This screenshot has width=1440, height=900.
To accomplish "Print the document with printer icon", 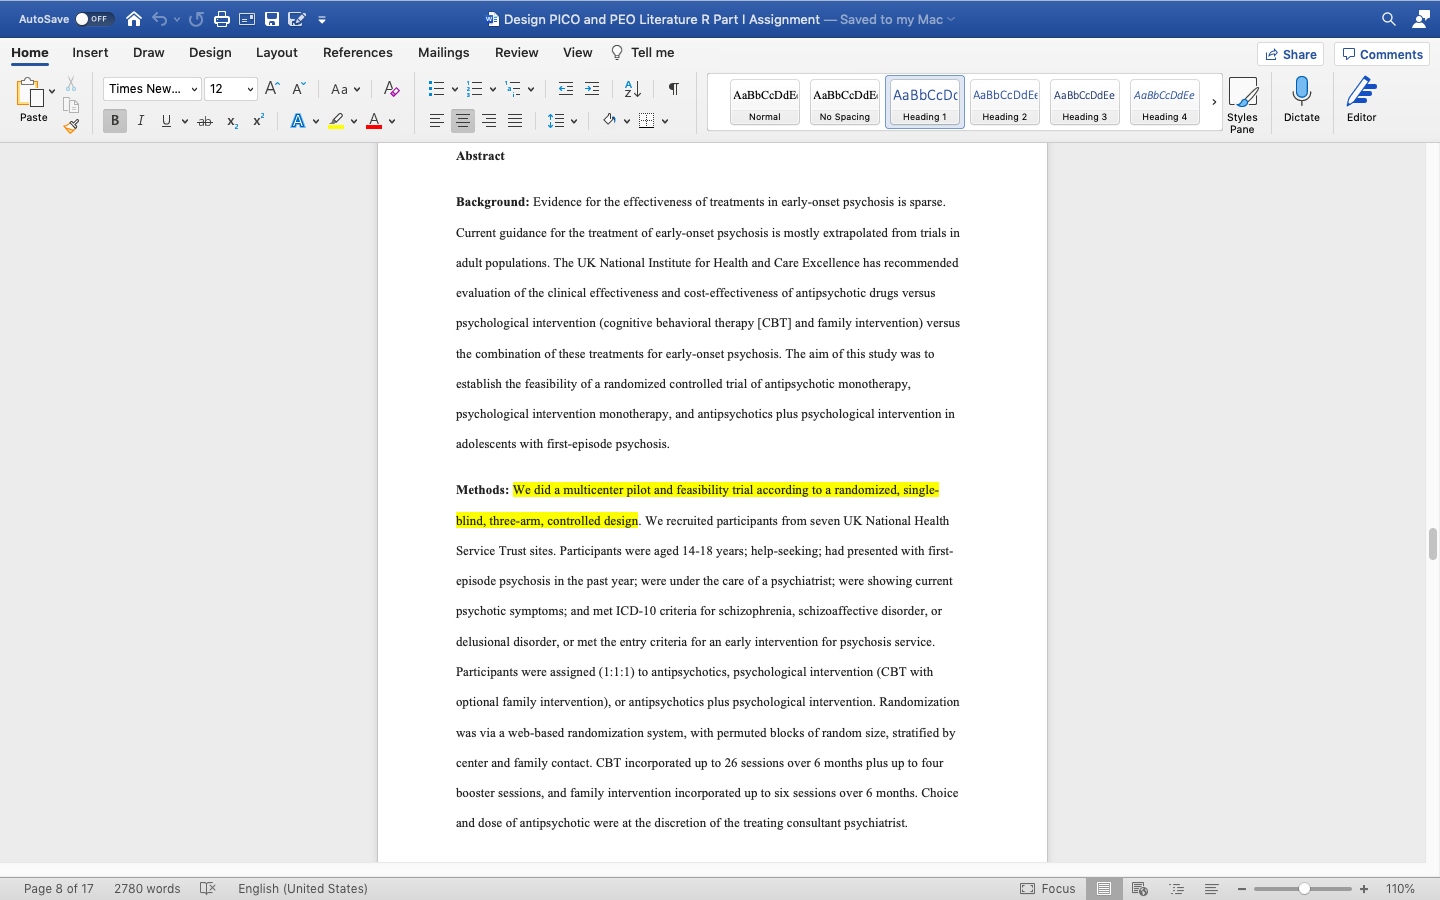I will (x=222, y=19).
